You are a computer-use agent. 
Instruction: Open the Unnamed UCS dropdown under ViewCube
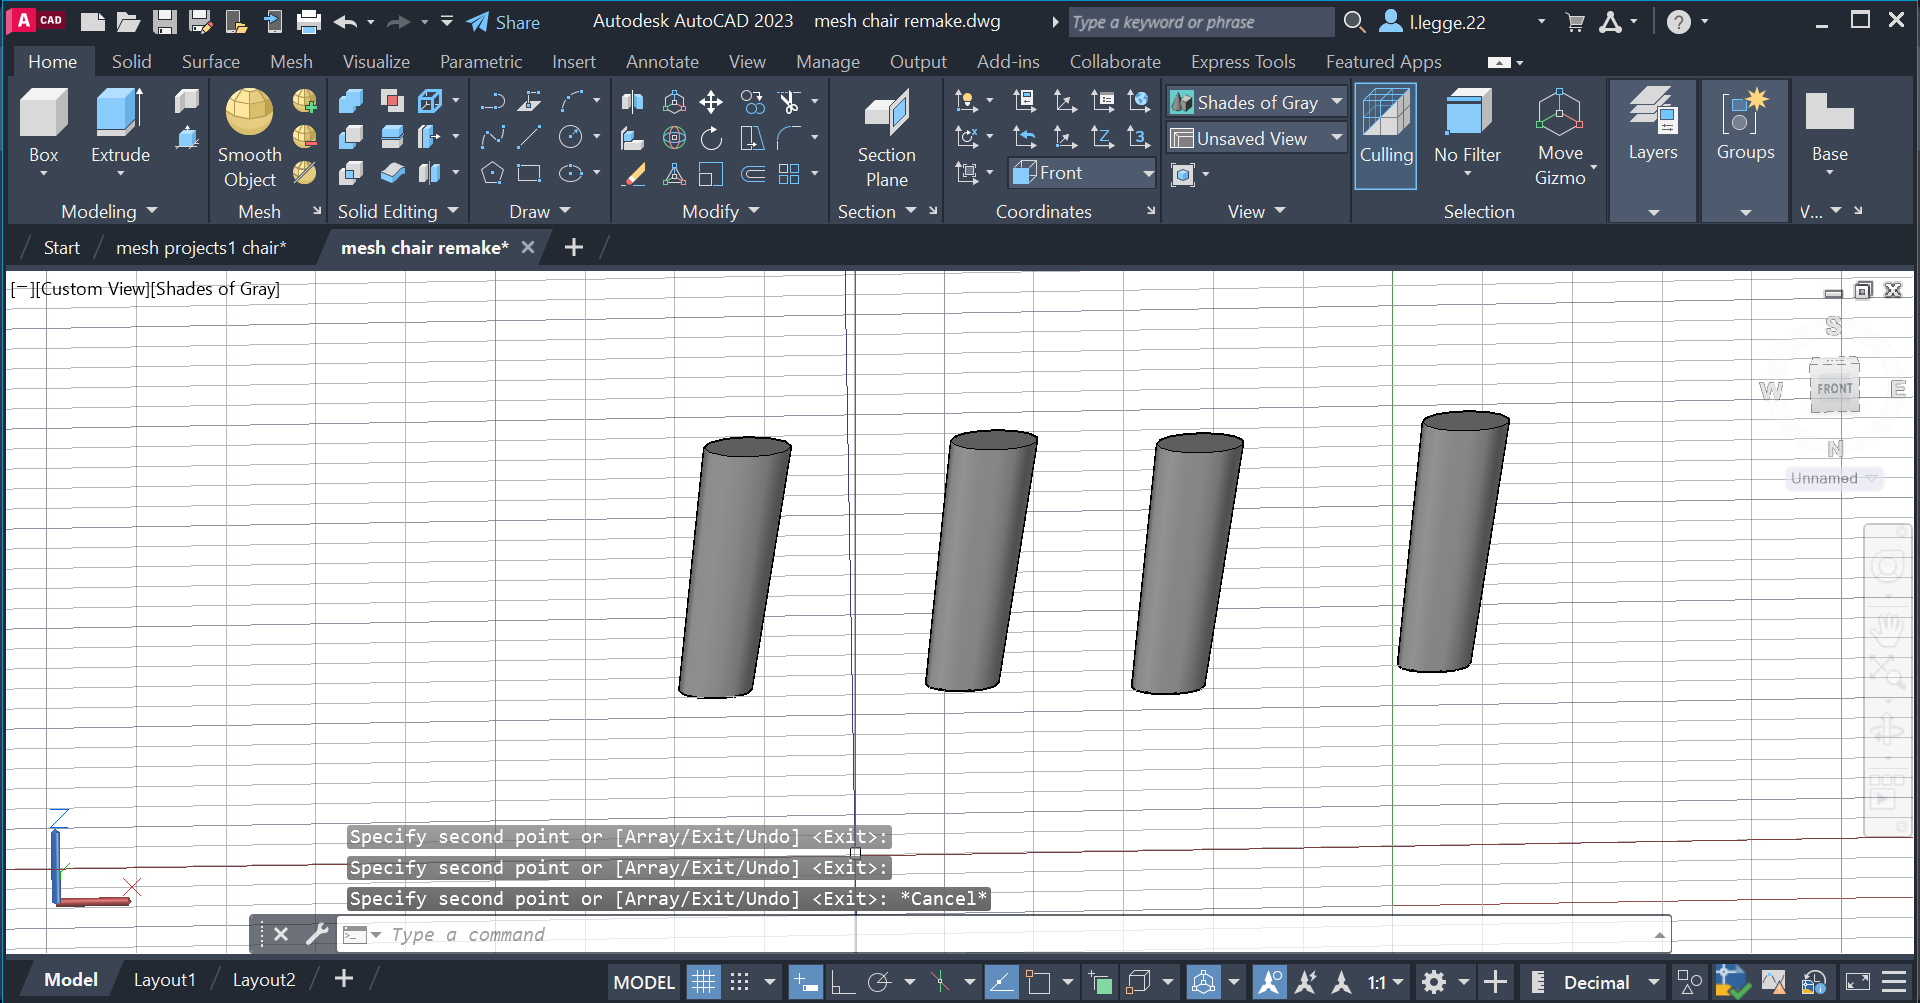[1834, 478]
